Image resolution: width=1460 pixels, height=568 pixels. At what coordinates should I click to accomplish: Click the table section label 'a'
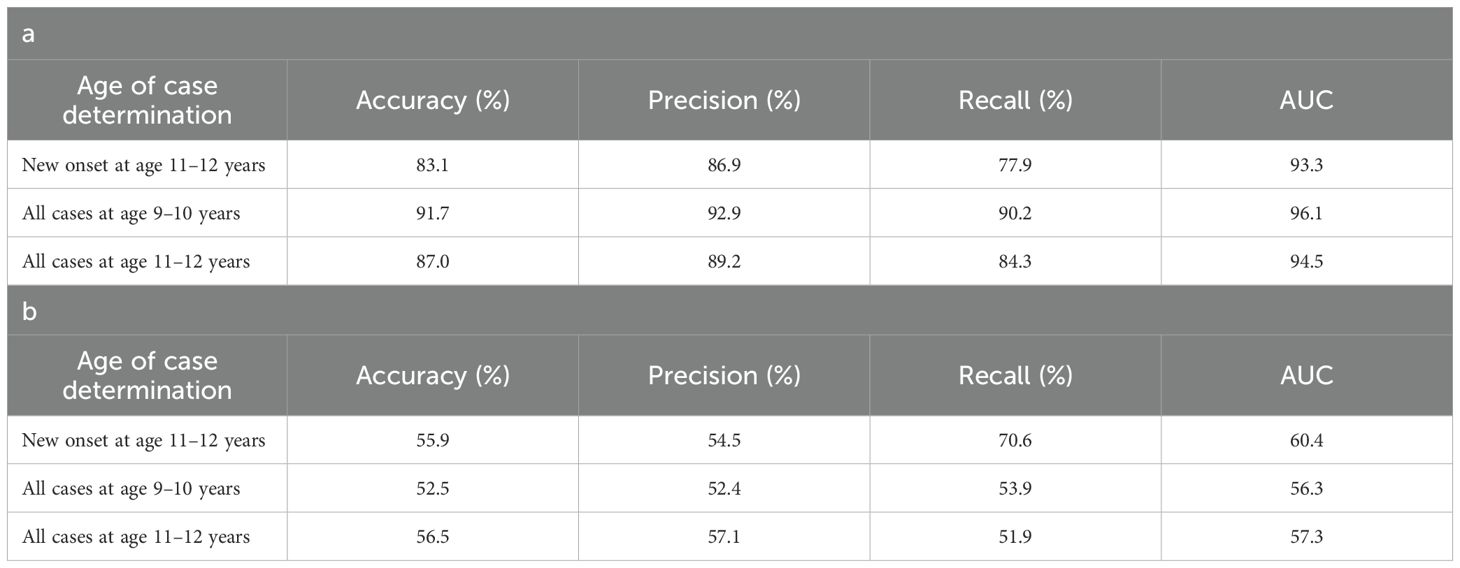tap(28, 33)
